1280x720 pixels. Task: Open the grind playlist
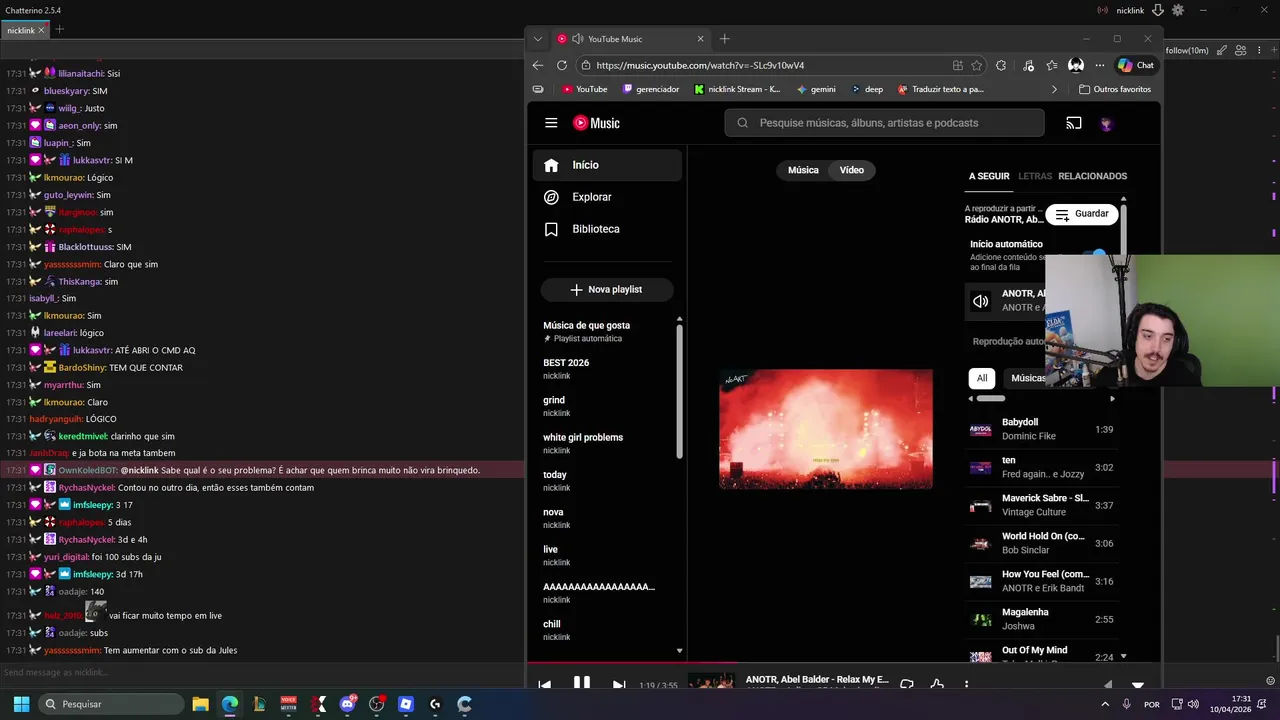[x=607, y=406]
